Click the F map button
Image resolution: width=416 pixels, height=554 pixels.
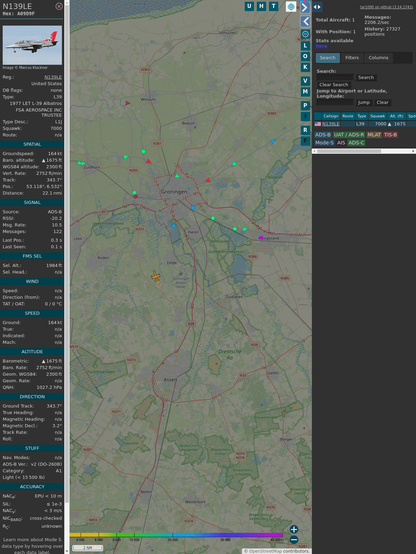click(x=305, y=141)
